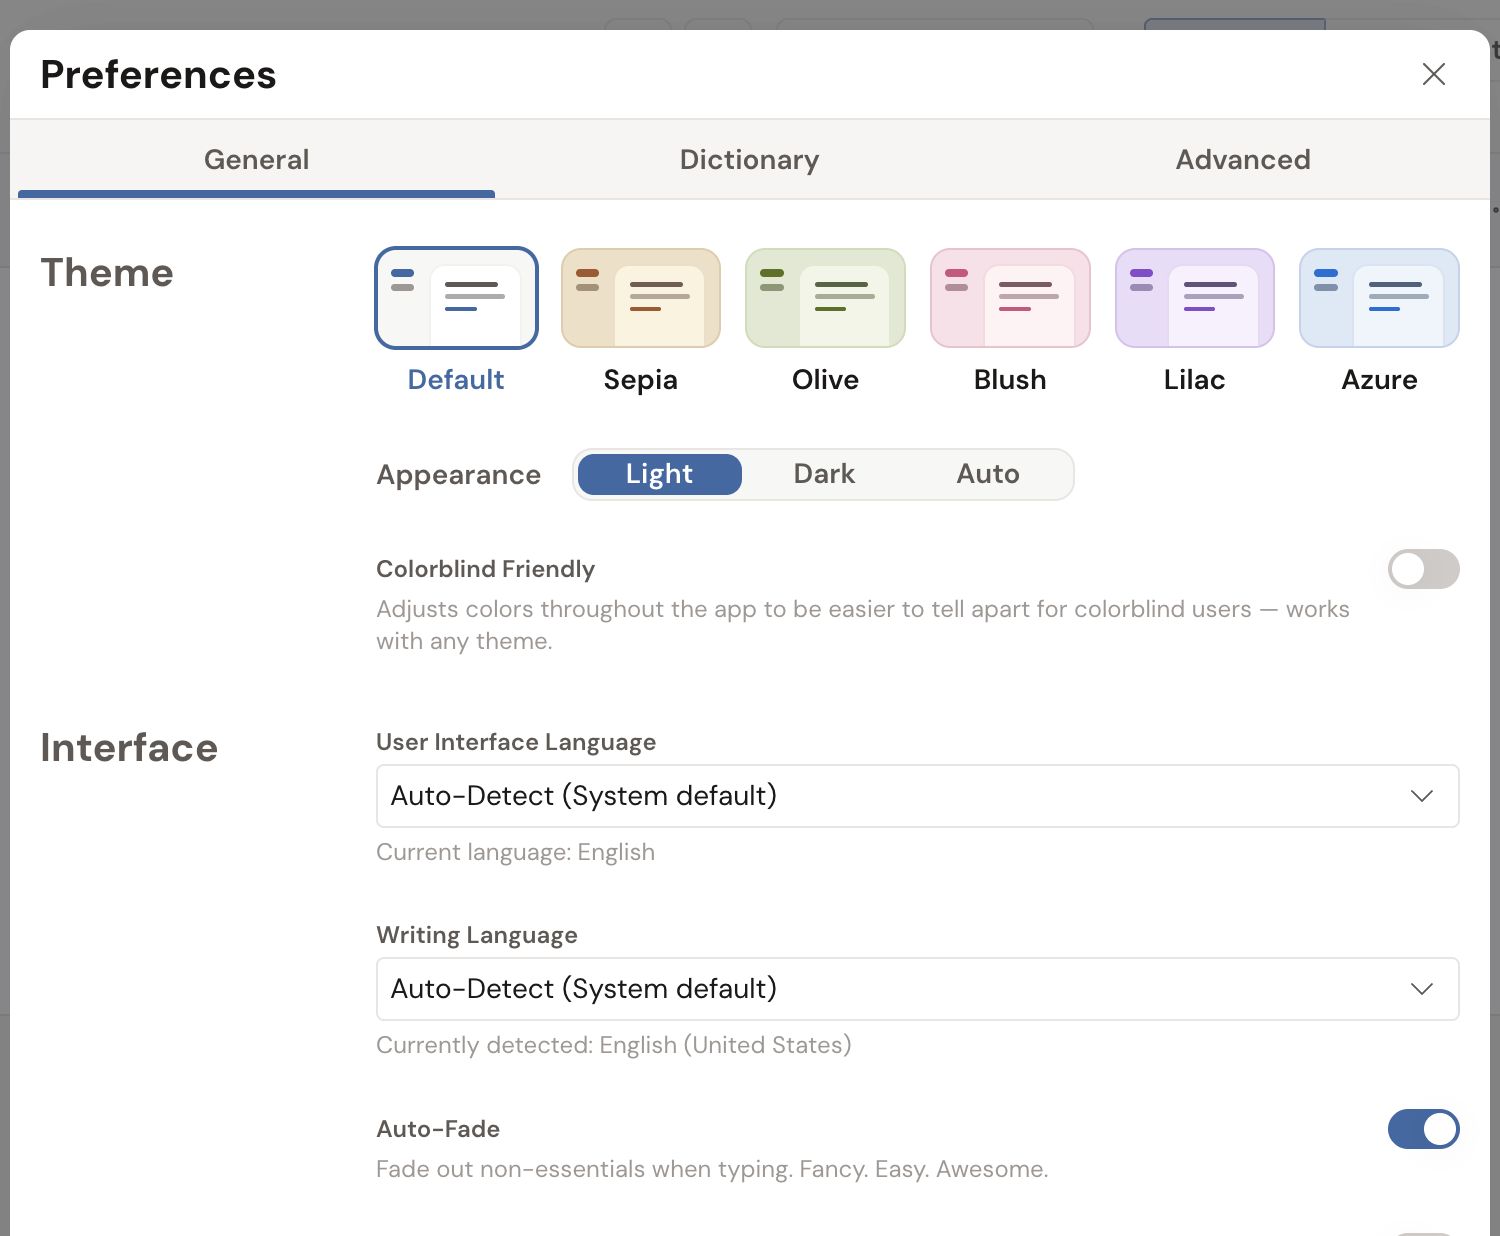Set appearance to Dark

pyautogui.click(x=824, y=474)
